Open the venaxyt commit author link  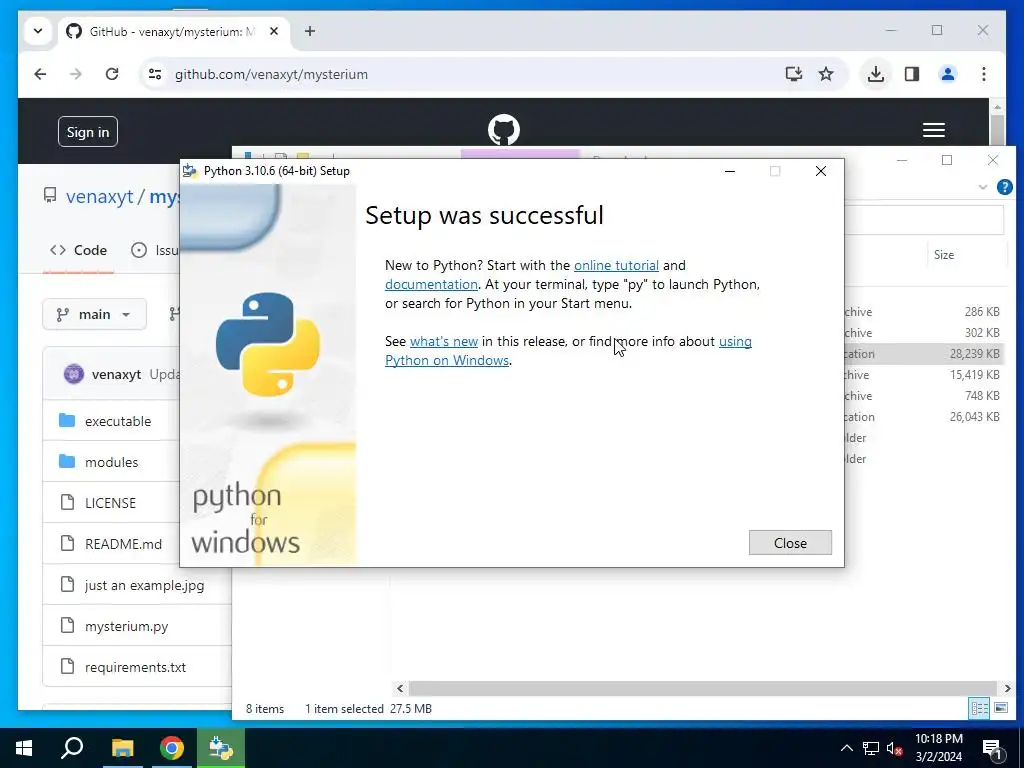click(116, 374)
